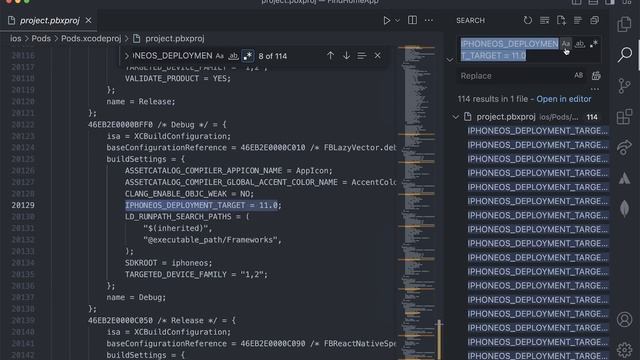Image resolution: width=640 pixels, height=360 pixels.
Task: Select the ios breadcrumb
Action: [16, 38]
